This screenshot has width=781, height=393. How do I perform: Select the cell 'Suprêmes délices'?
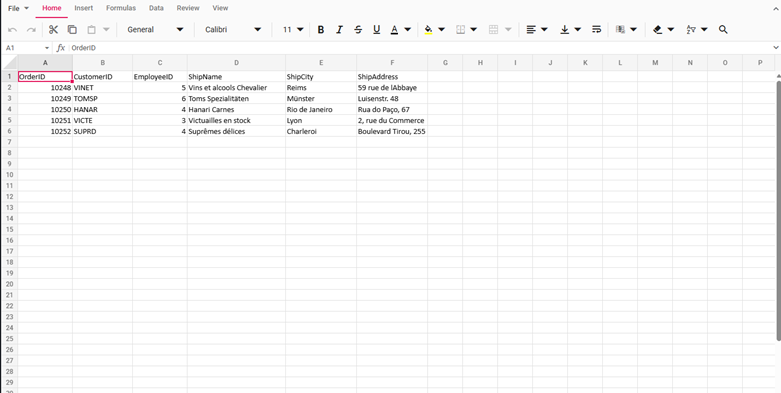click(x=236, y=131)
